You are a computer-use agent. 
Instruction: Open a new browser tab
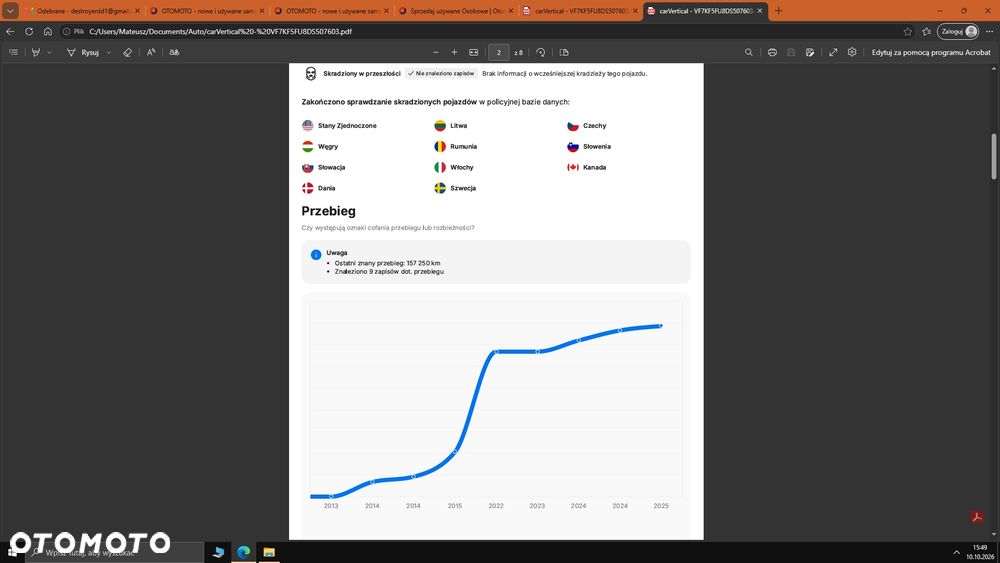[778, 11]
